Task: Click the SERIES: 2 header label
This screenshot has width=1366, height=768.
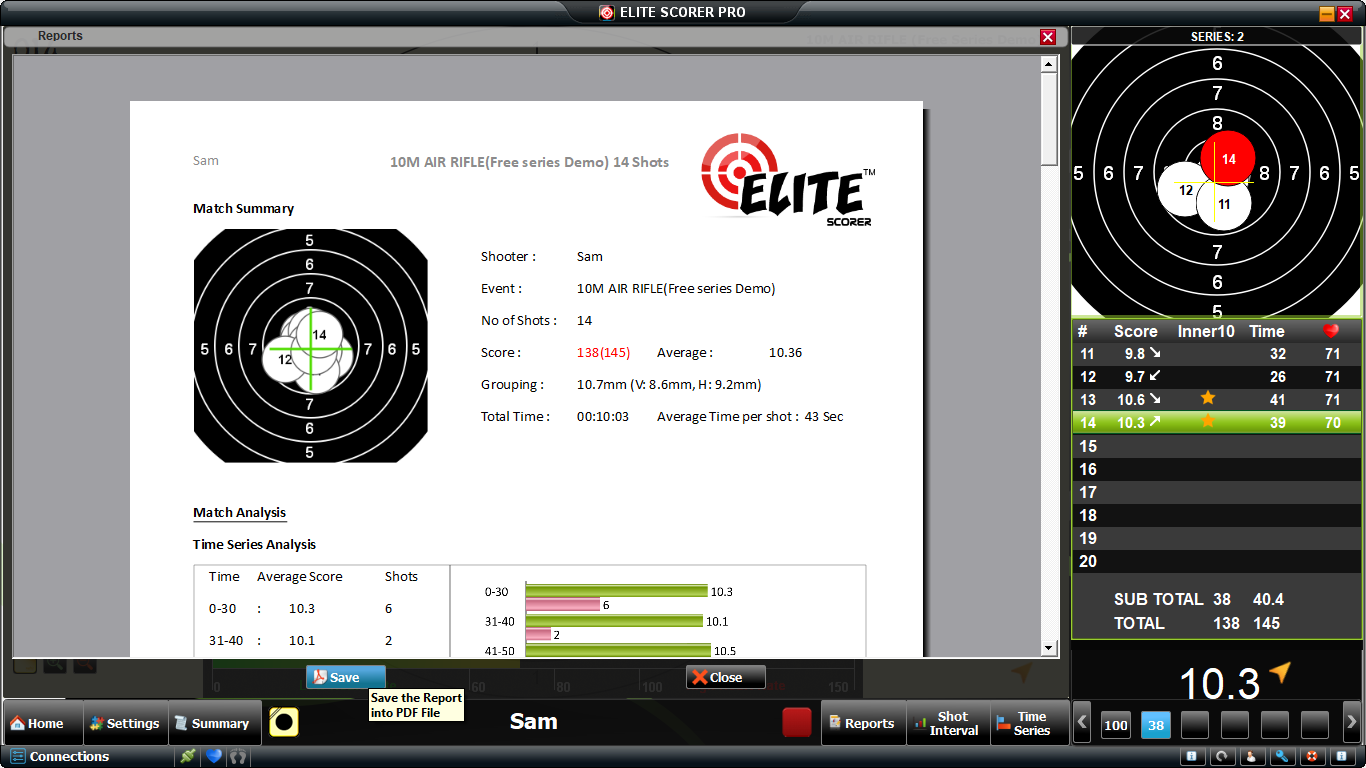Action: (x=1217, y=36)
